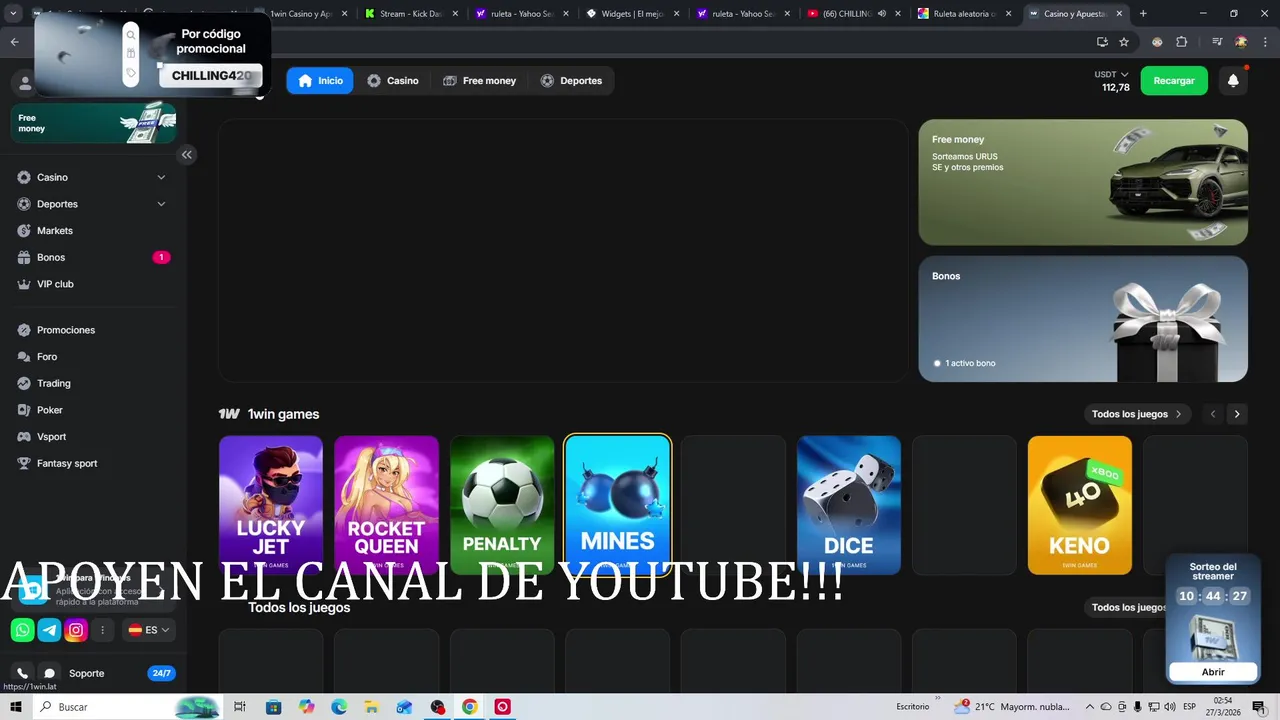Show more social links via three-dots

[102, 630]
